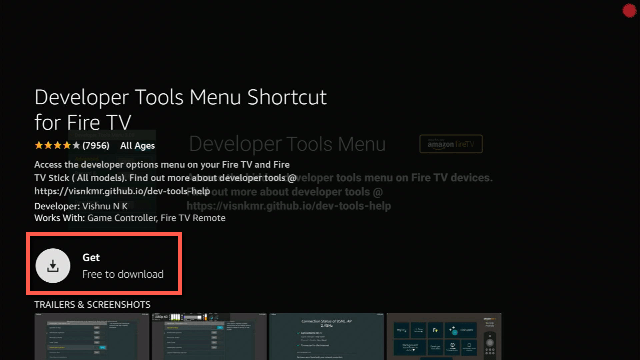Click the visnkmr.github.io/dev-tools-help URL text
Screen dimensions: 640x360
(122, 191)
